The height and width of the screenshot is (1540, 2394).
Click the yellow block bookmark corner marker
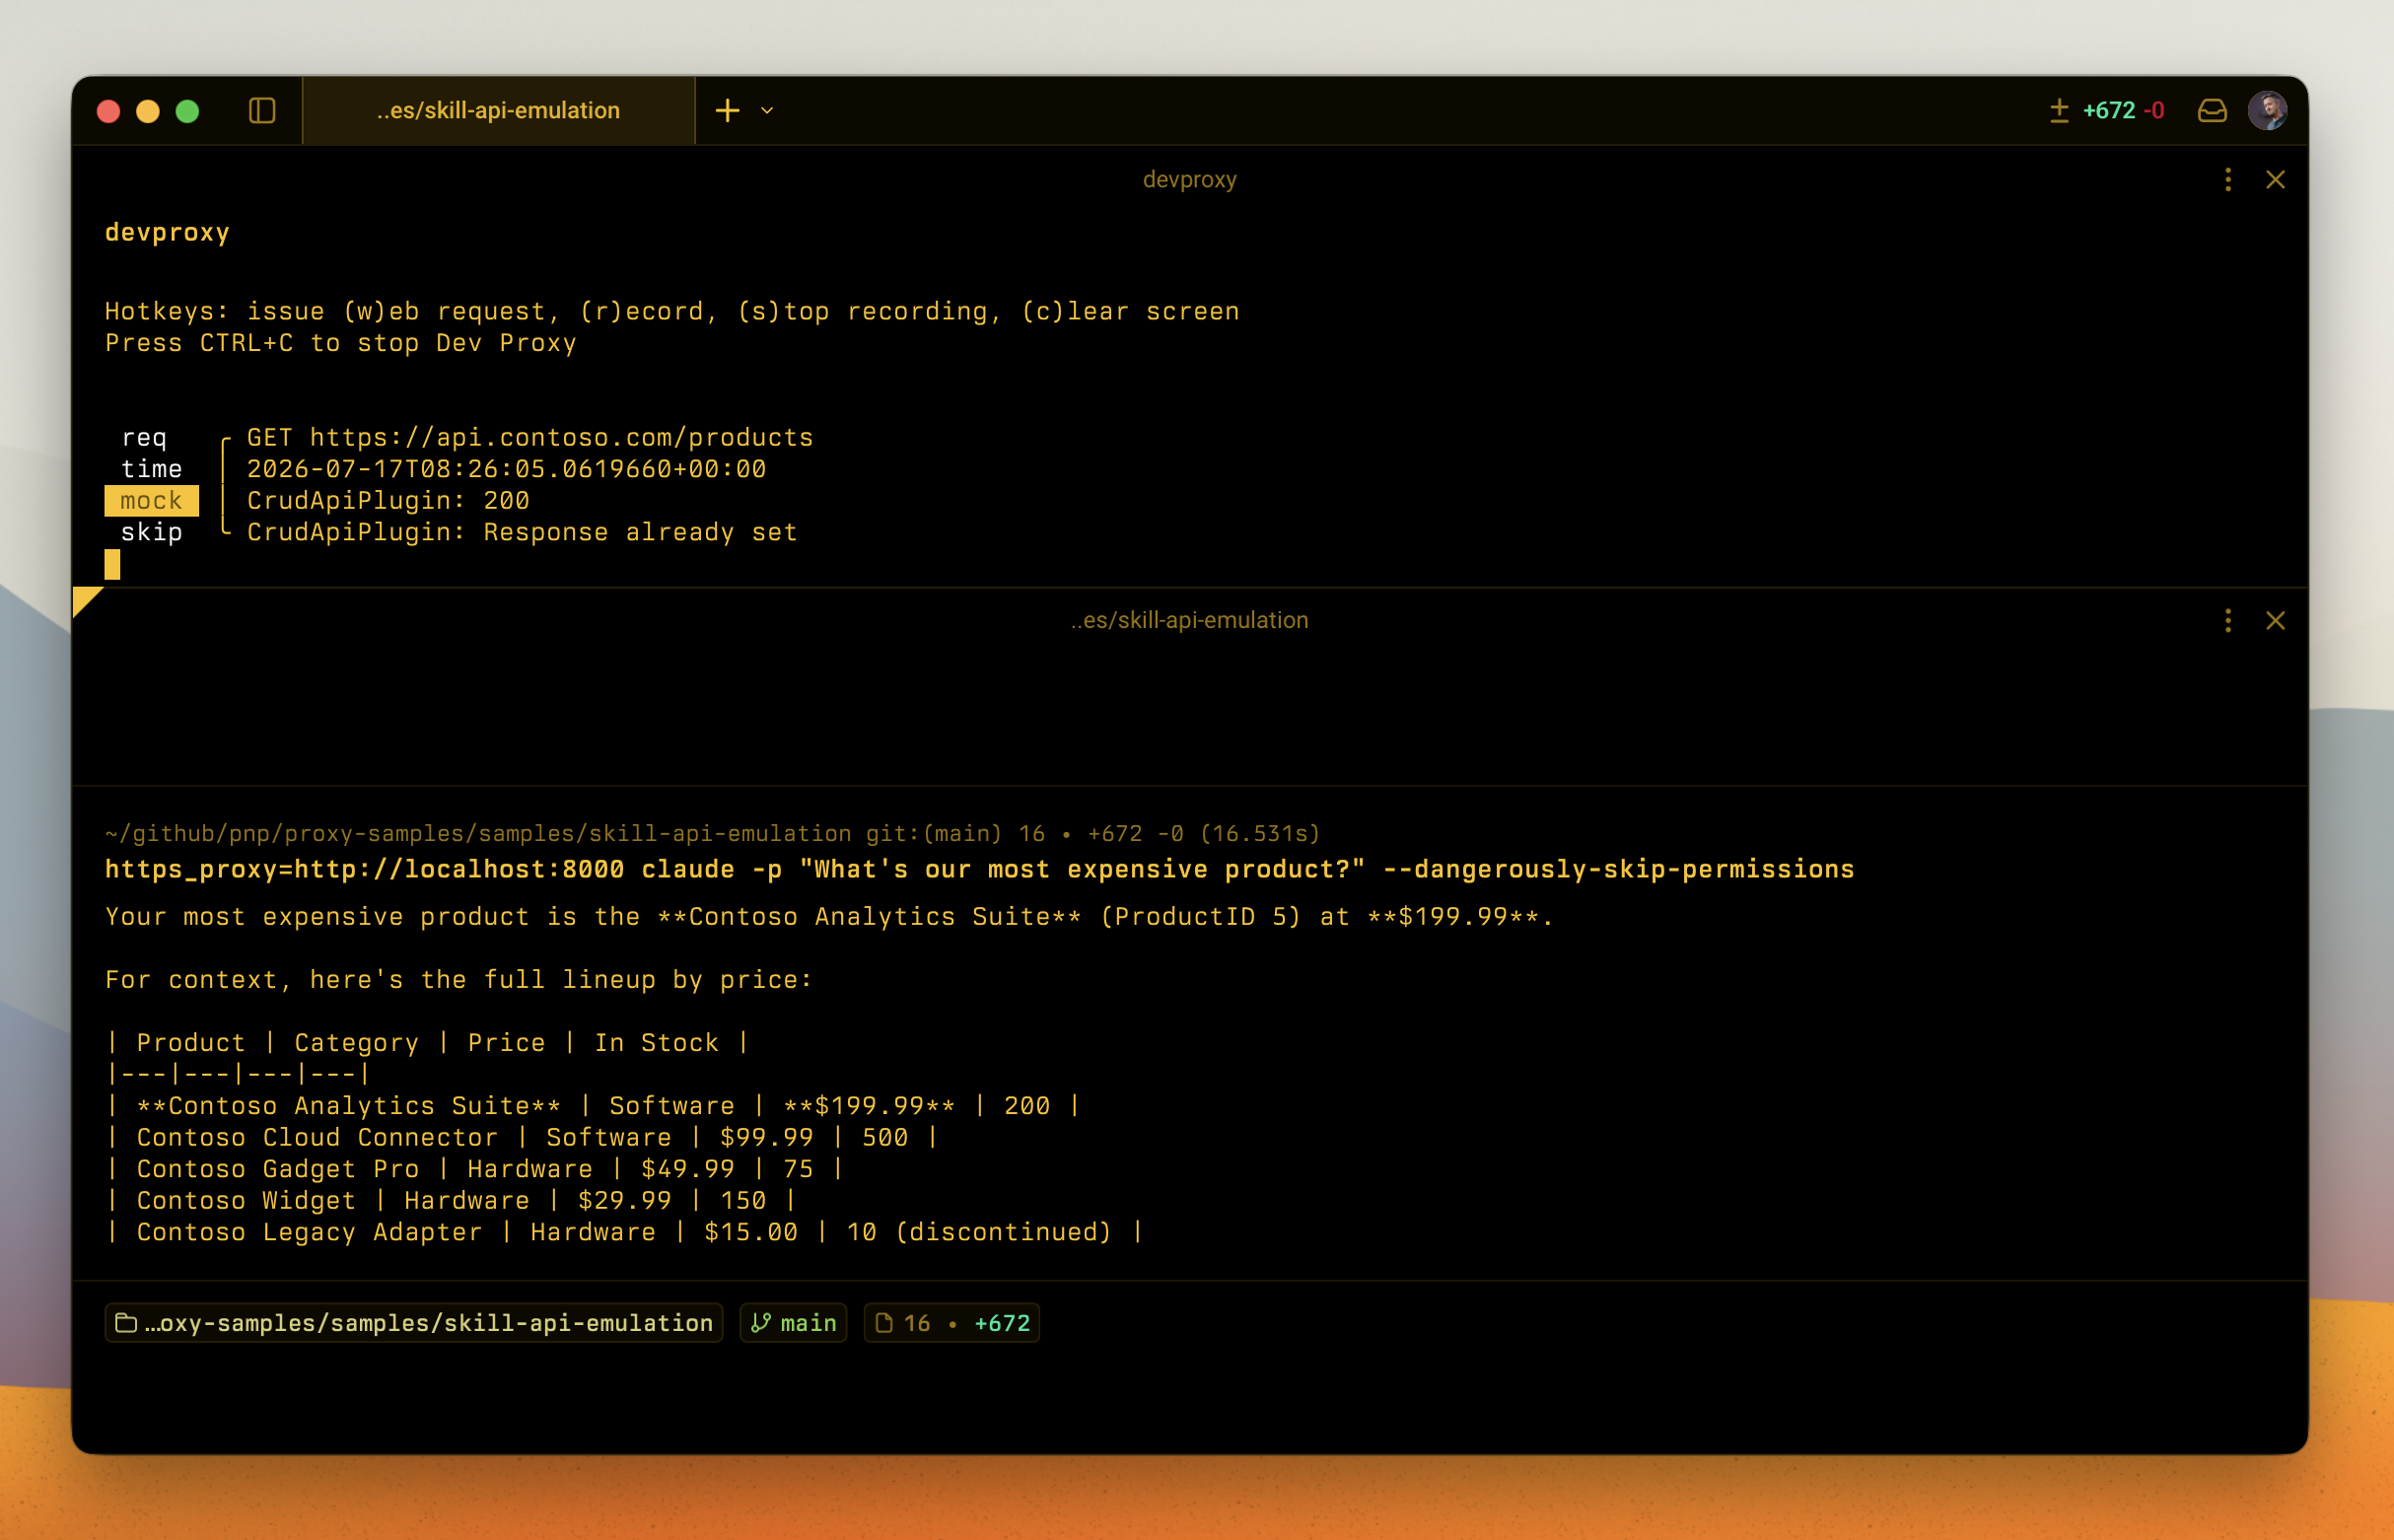click(x=85, y=600)
